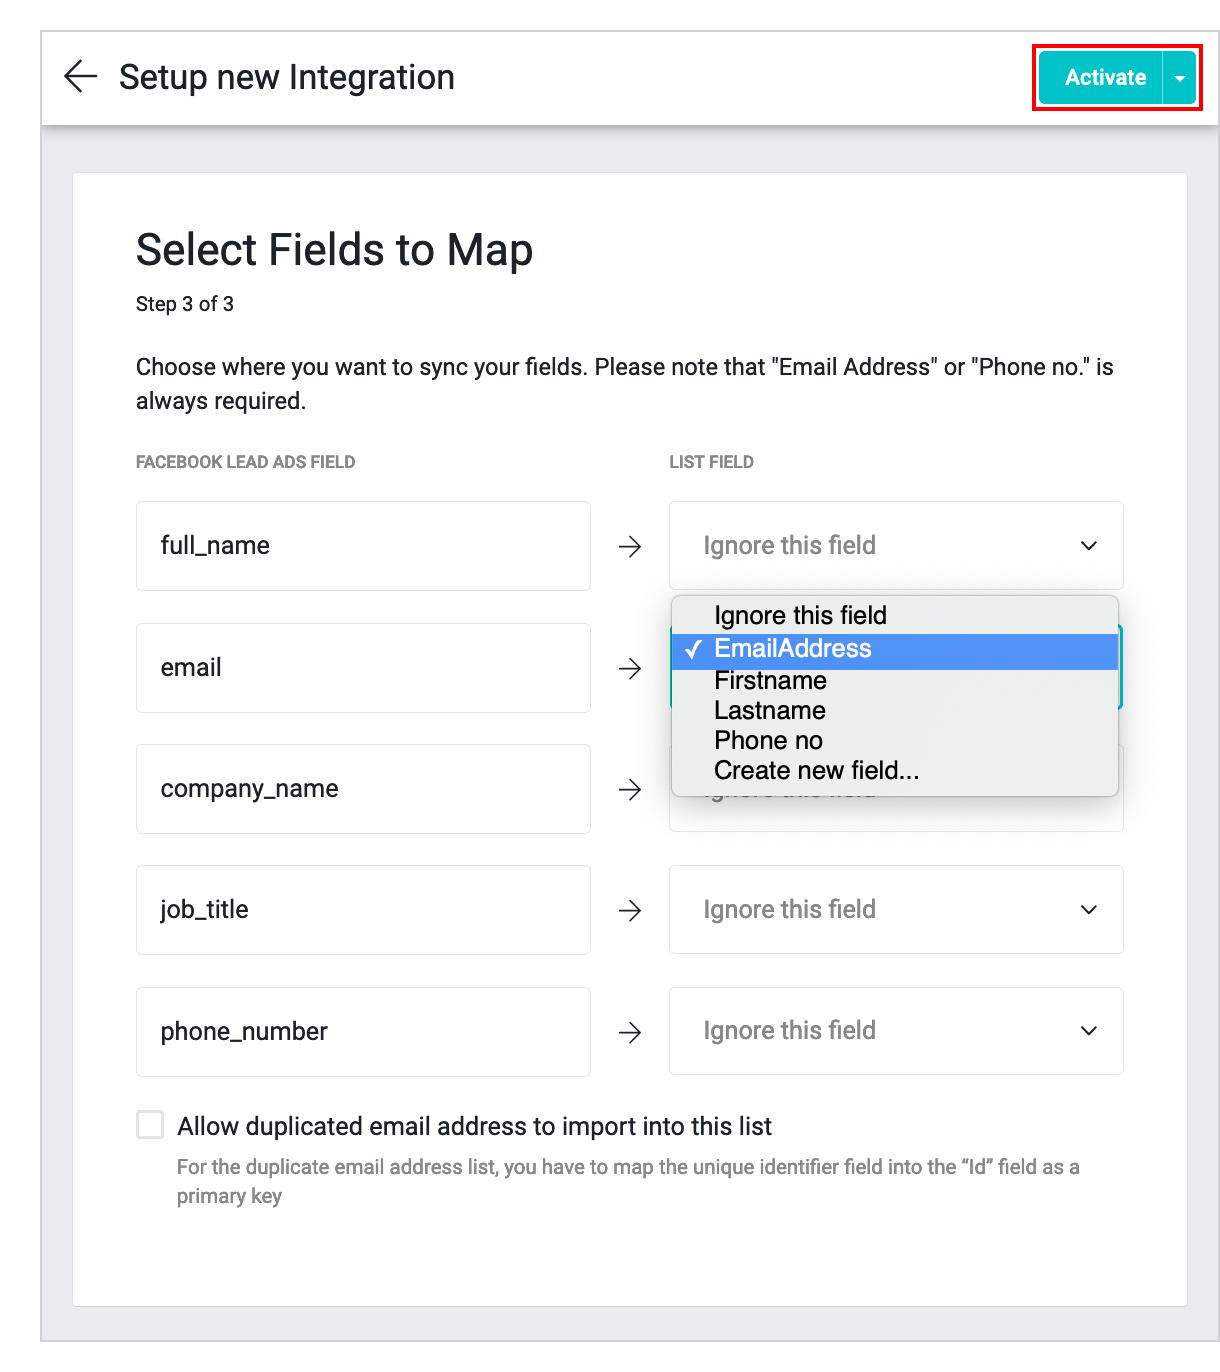The image size is (1220, 1372).
Task: Open the phone_number list field dropdown
Action: point(895,1031)
